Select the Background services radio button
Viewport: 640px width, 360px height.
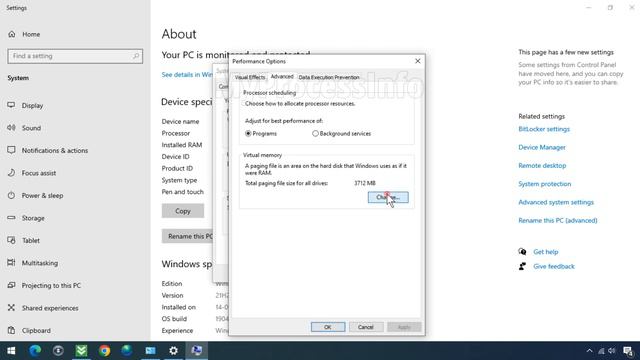[x=315, y=133]
